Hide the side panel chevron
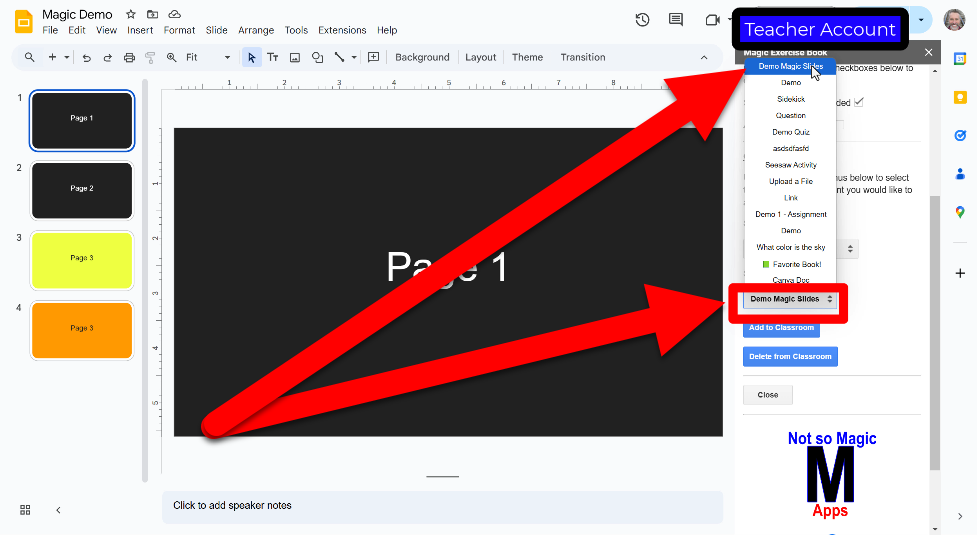The image size is (977, 535). pyautogui.click(x=960, y=516)
